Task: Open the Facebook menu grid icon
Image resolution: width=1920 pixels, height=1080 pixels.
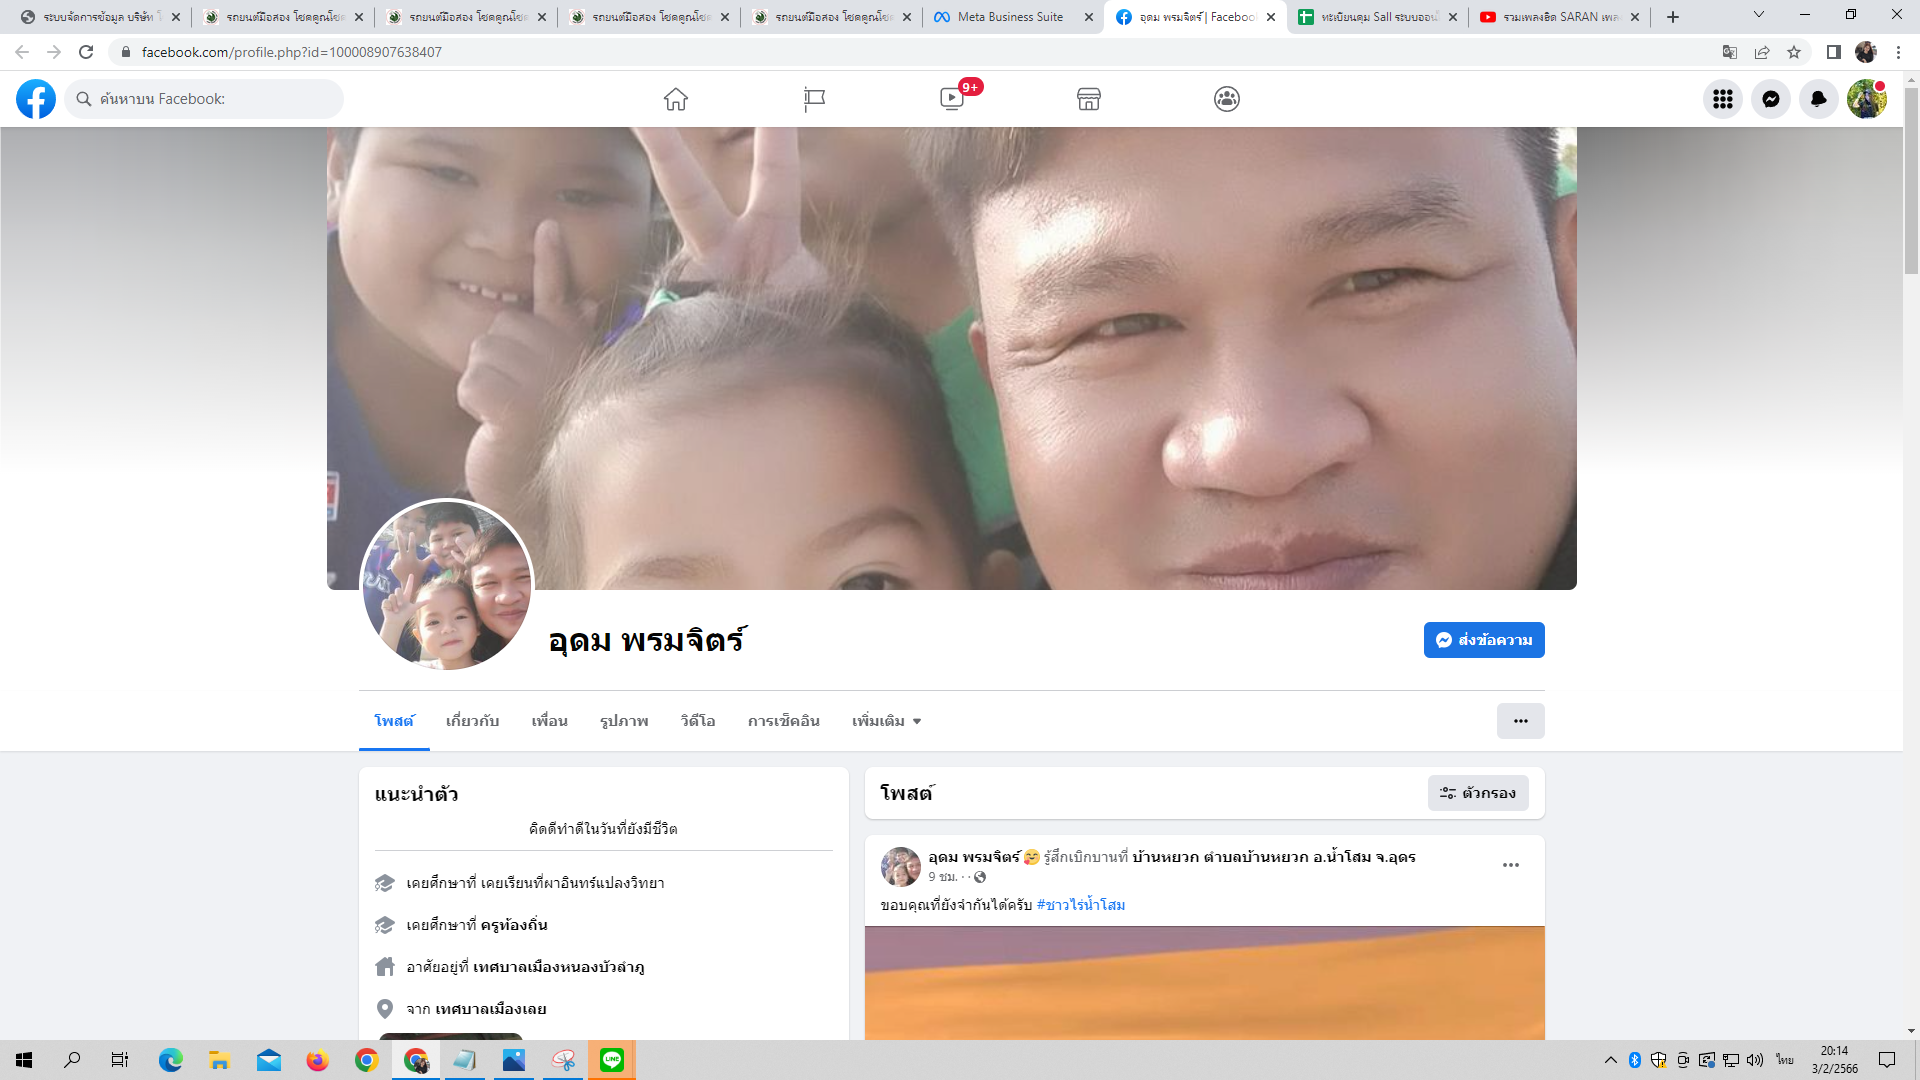Action: (1722, 99)
